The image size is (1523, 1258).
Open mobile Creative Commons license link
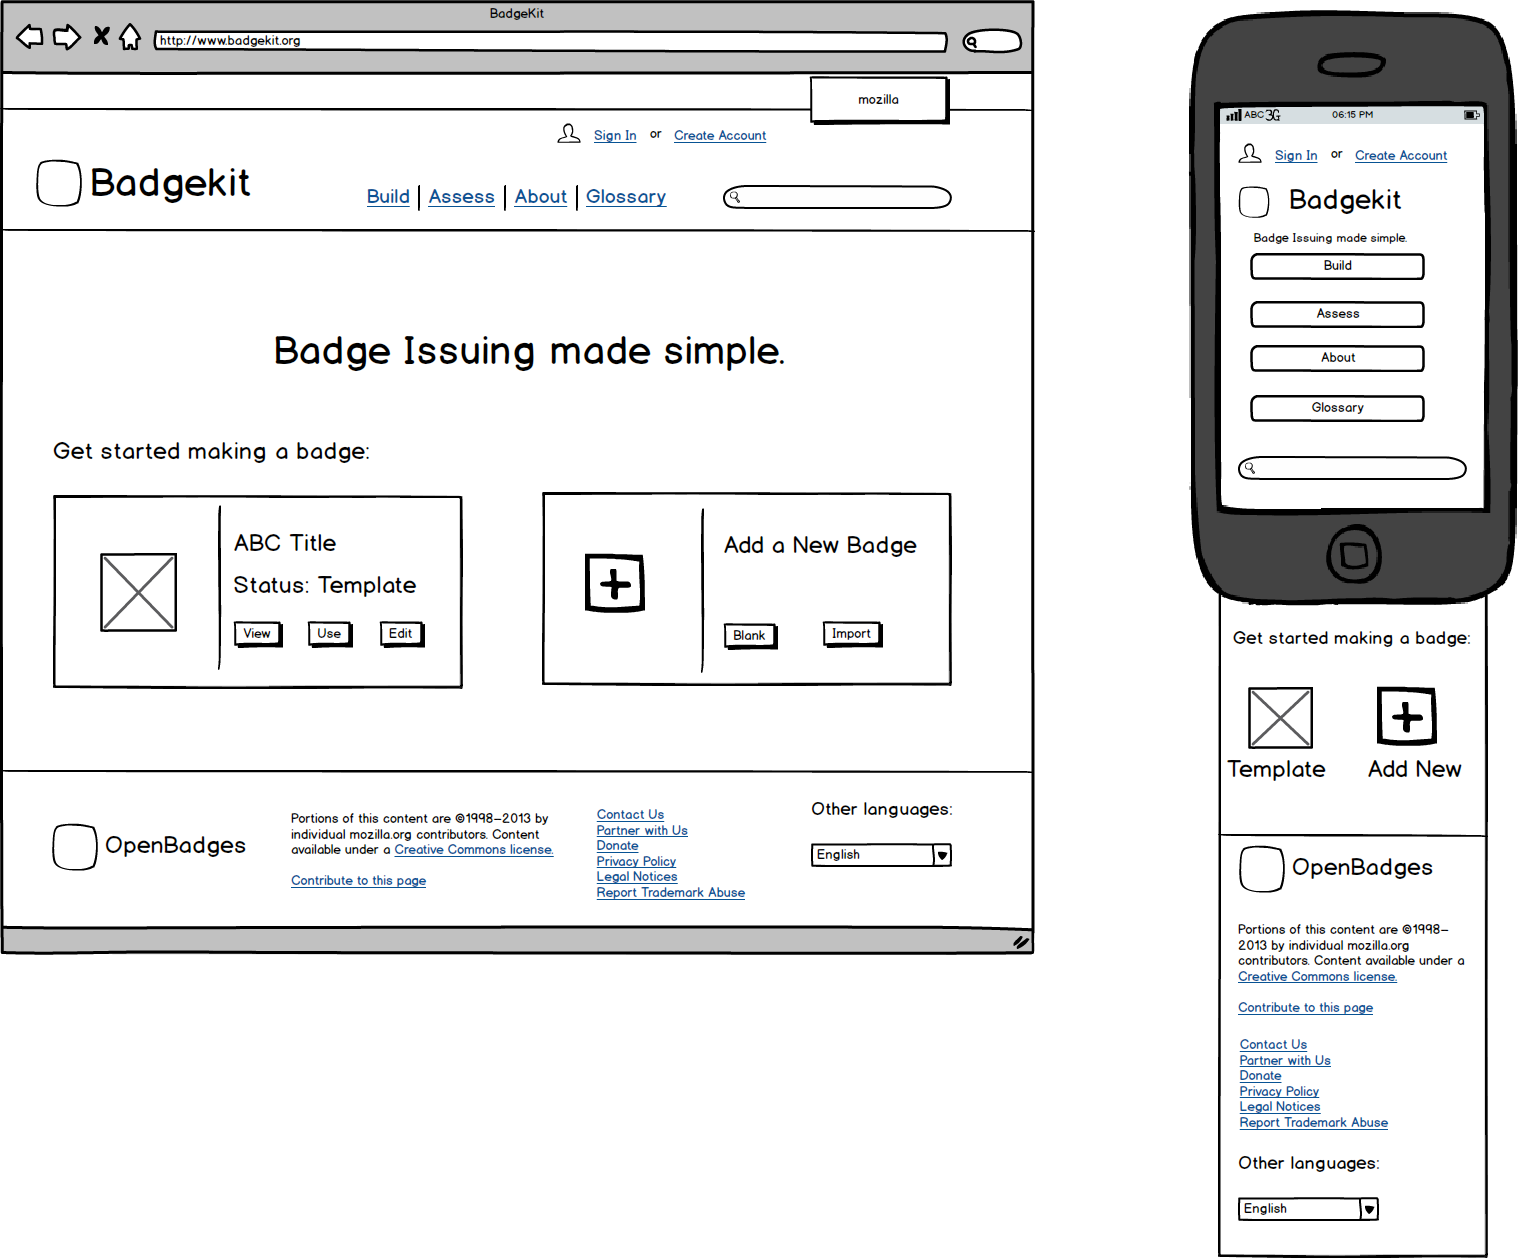click(x=1317, y=977)
